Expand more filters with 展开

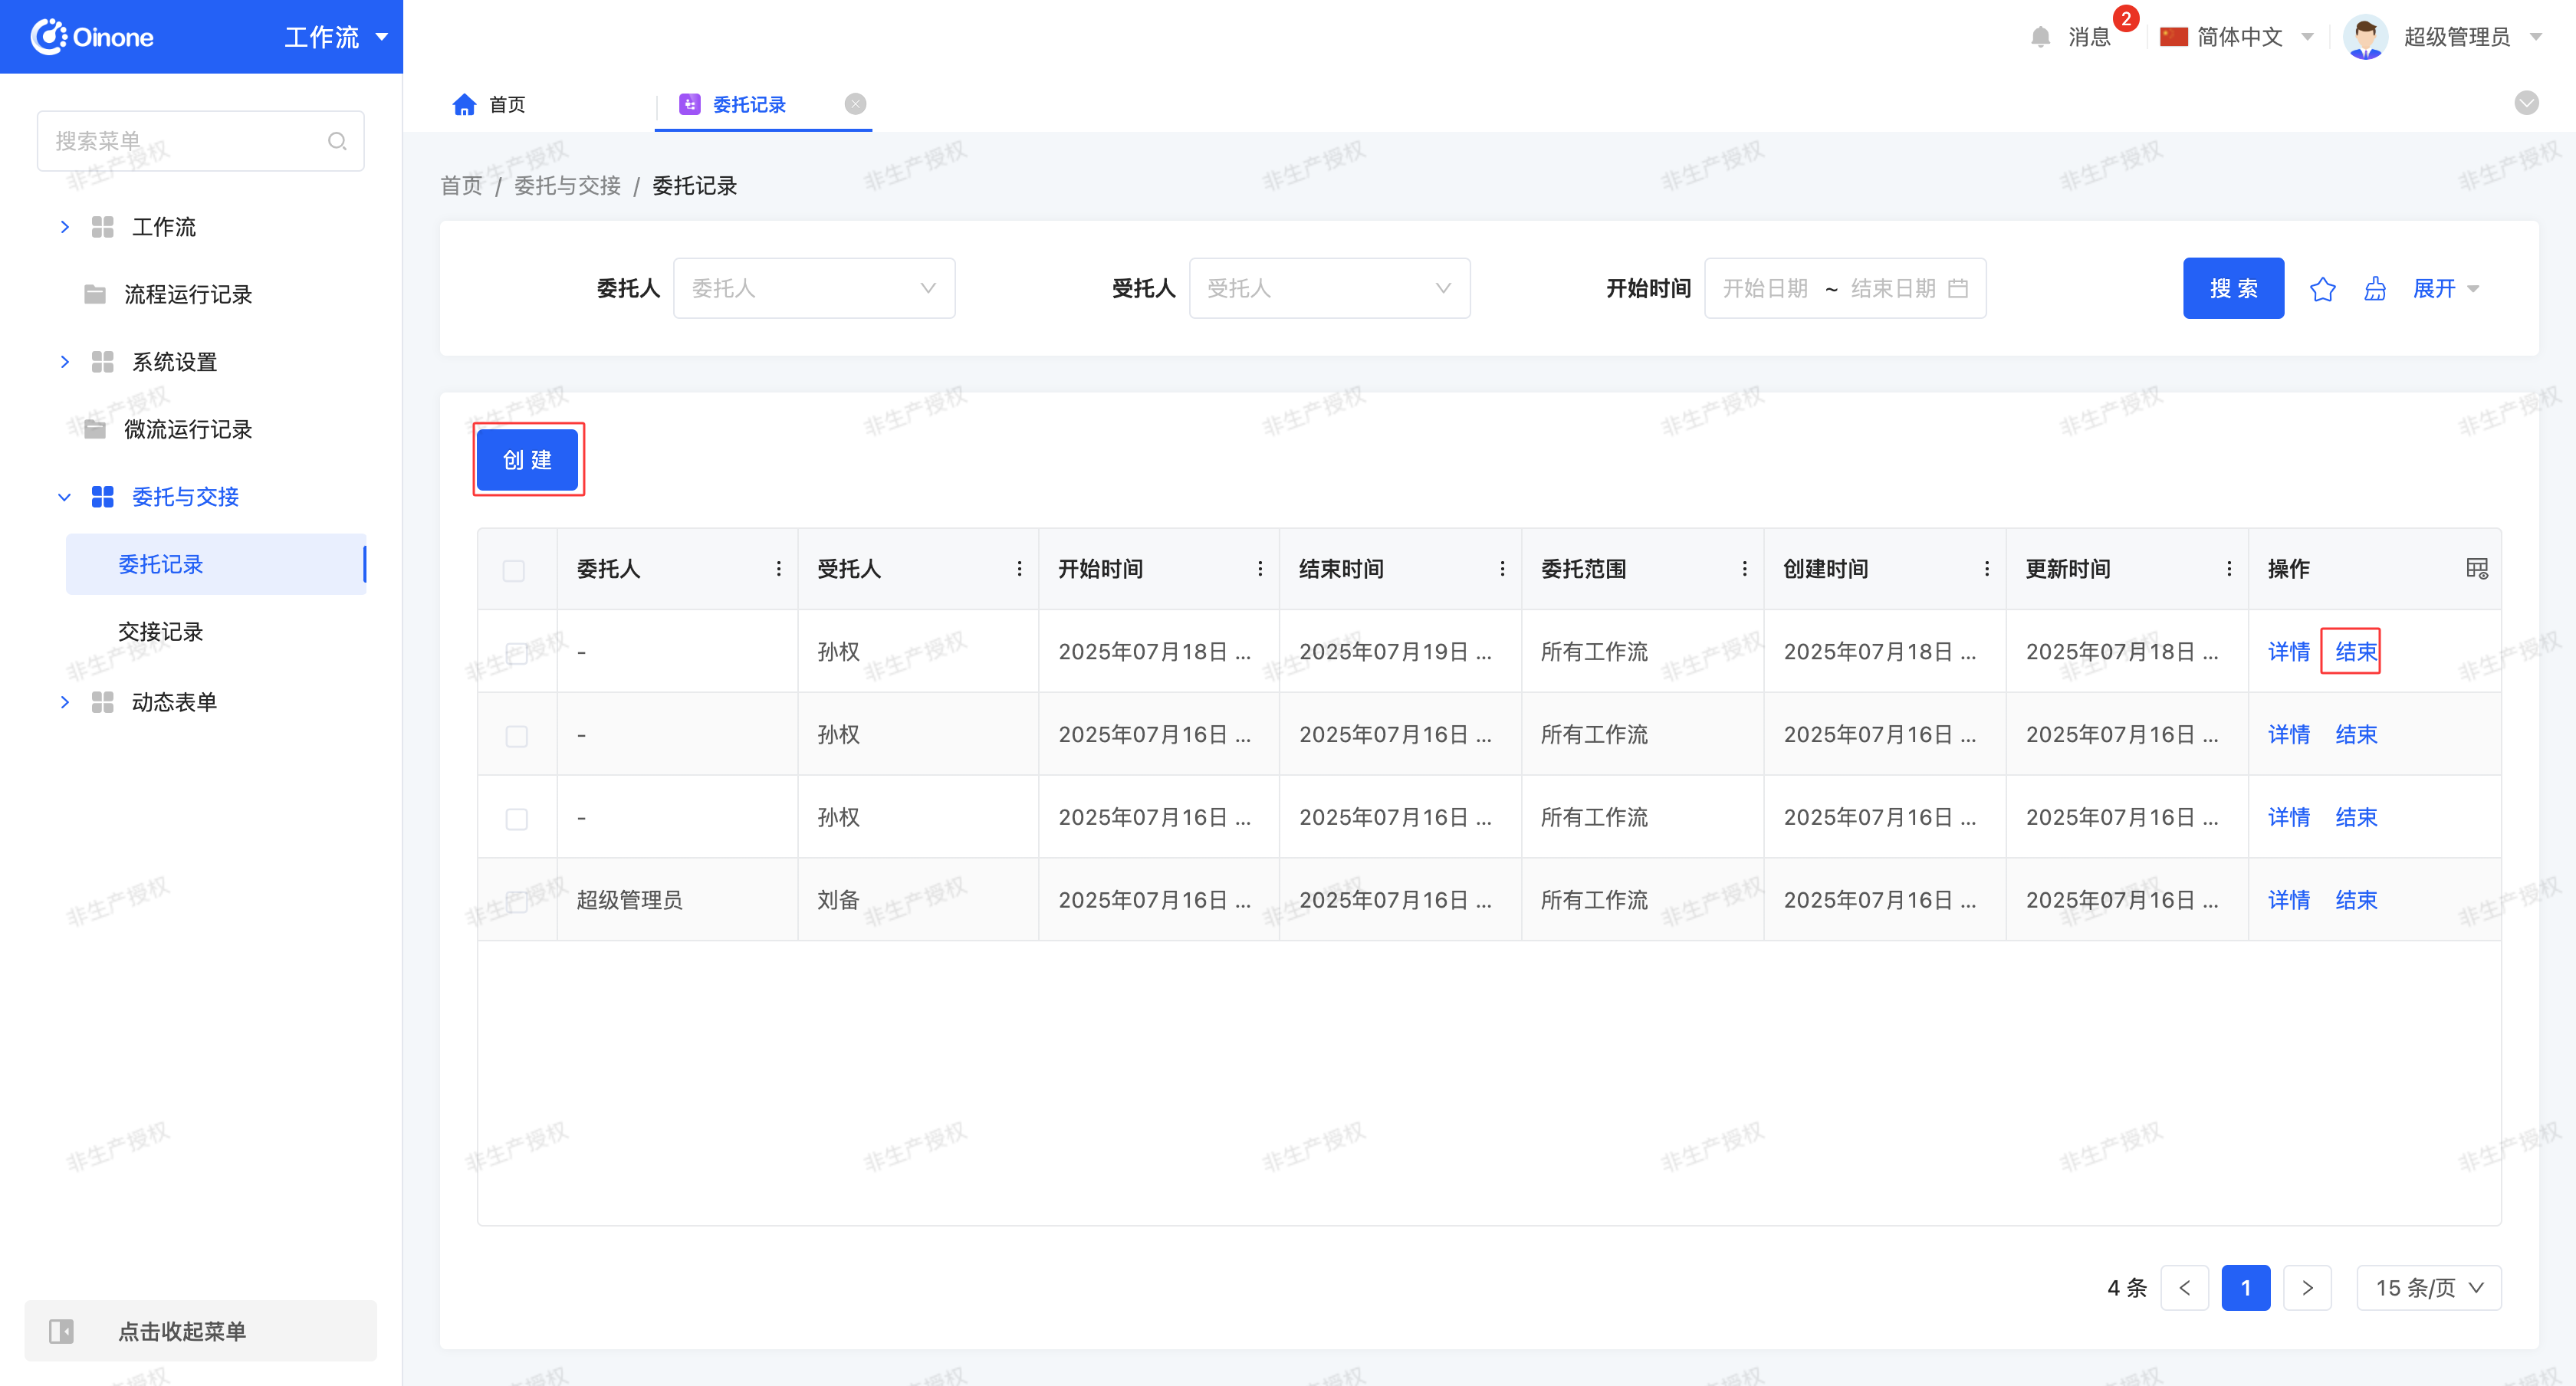(x=2445, y=289)
